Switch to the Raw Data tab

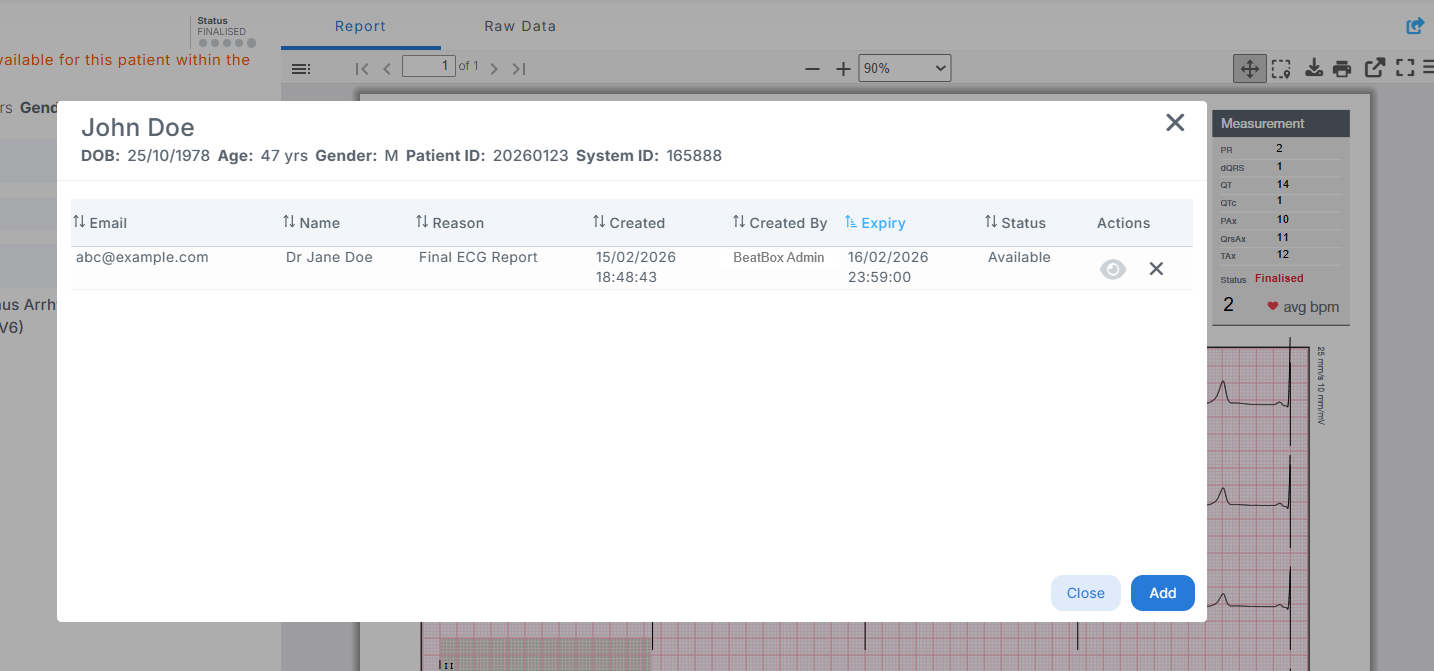point(520,26)
